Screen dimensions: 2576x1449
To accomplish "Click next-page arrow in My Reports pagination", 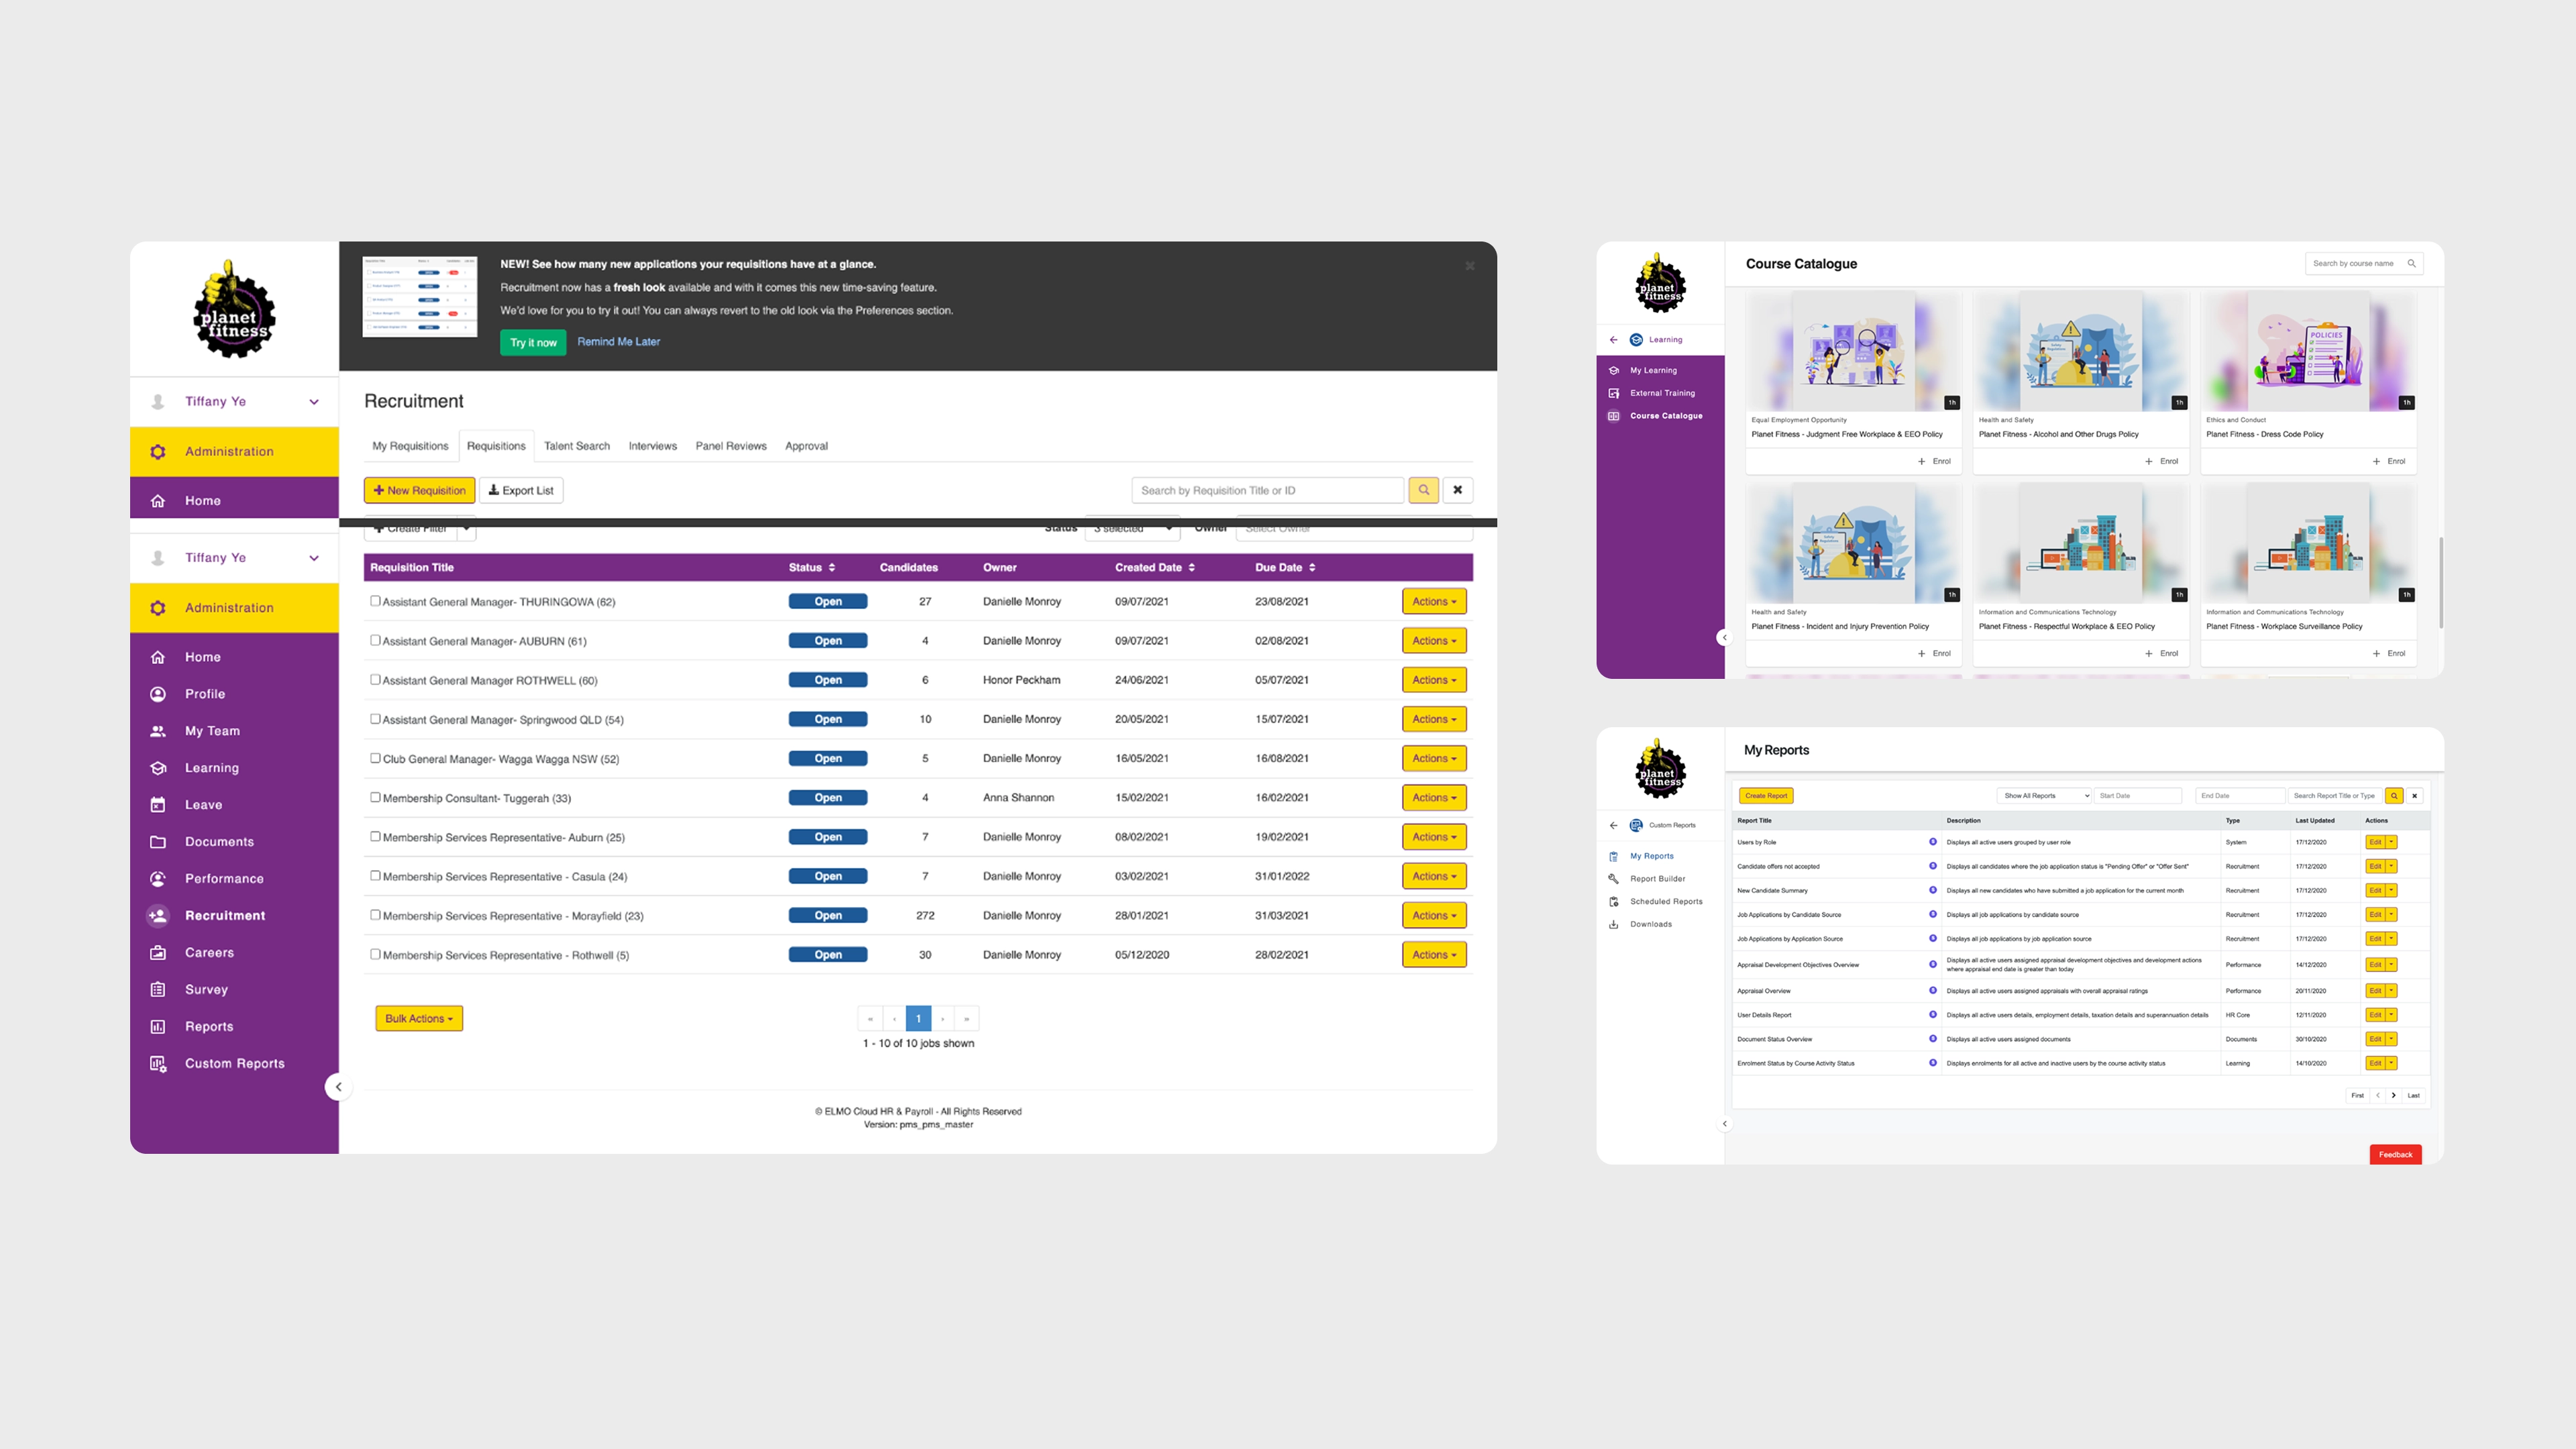I will coord(2394,1096).
